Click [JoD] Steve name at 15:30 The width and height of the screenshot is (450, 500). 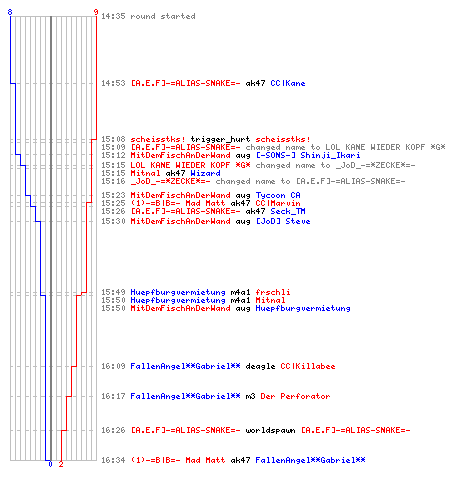pos(283,221)
